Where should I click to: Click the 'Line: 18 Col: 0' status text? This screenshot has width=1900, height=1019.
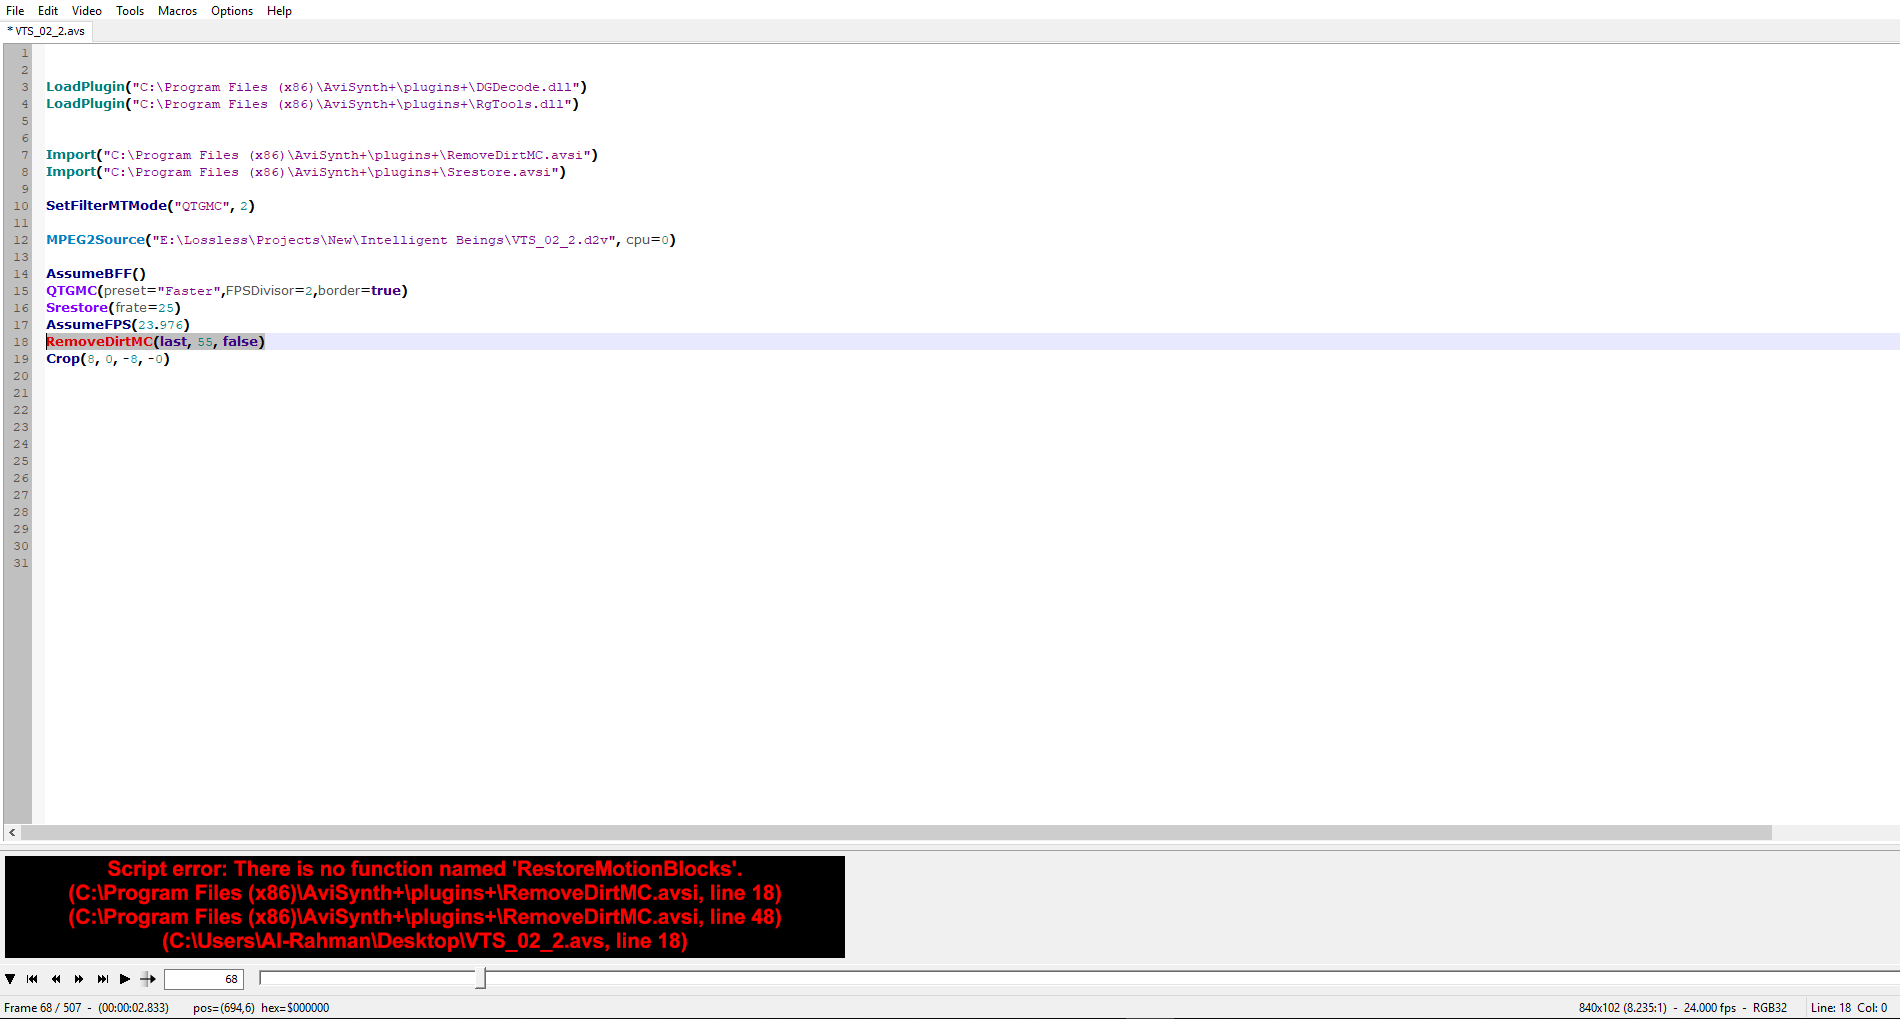click(1849, 1008)
